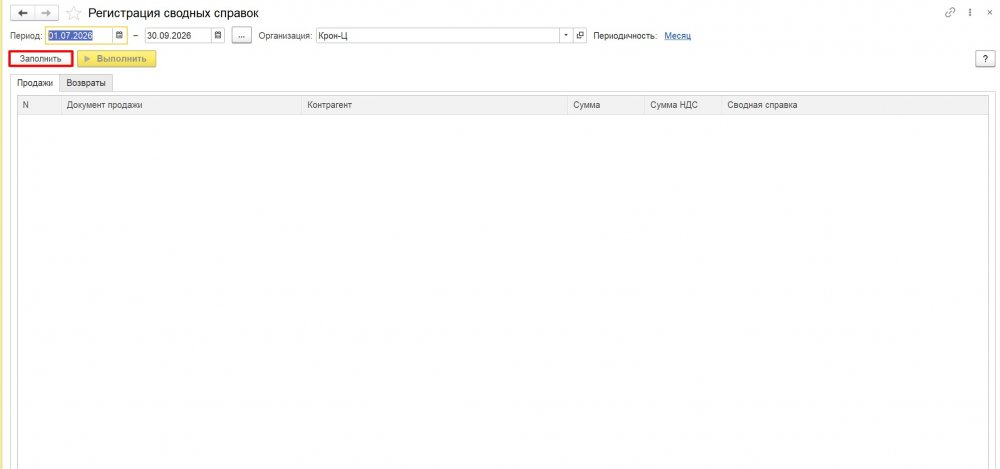Go forward with the right arrow button
Screen dimensions: 1000x469
pos(47,13)
